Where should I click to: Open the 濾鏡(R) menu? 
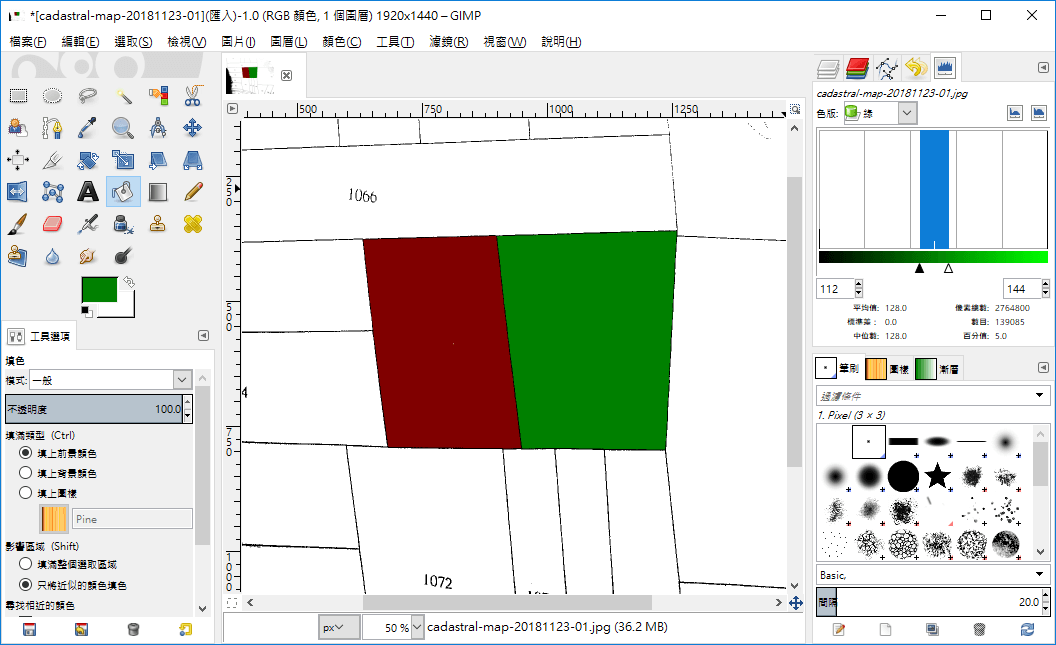click(x=448, y=42)
